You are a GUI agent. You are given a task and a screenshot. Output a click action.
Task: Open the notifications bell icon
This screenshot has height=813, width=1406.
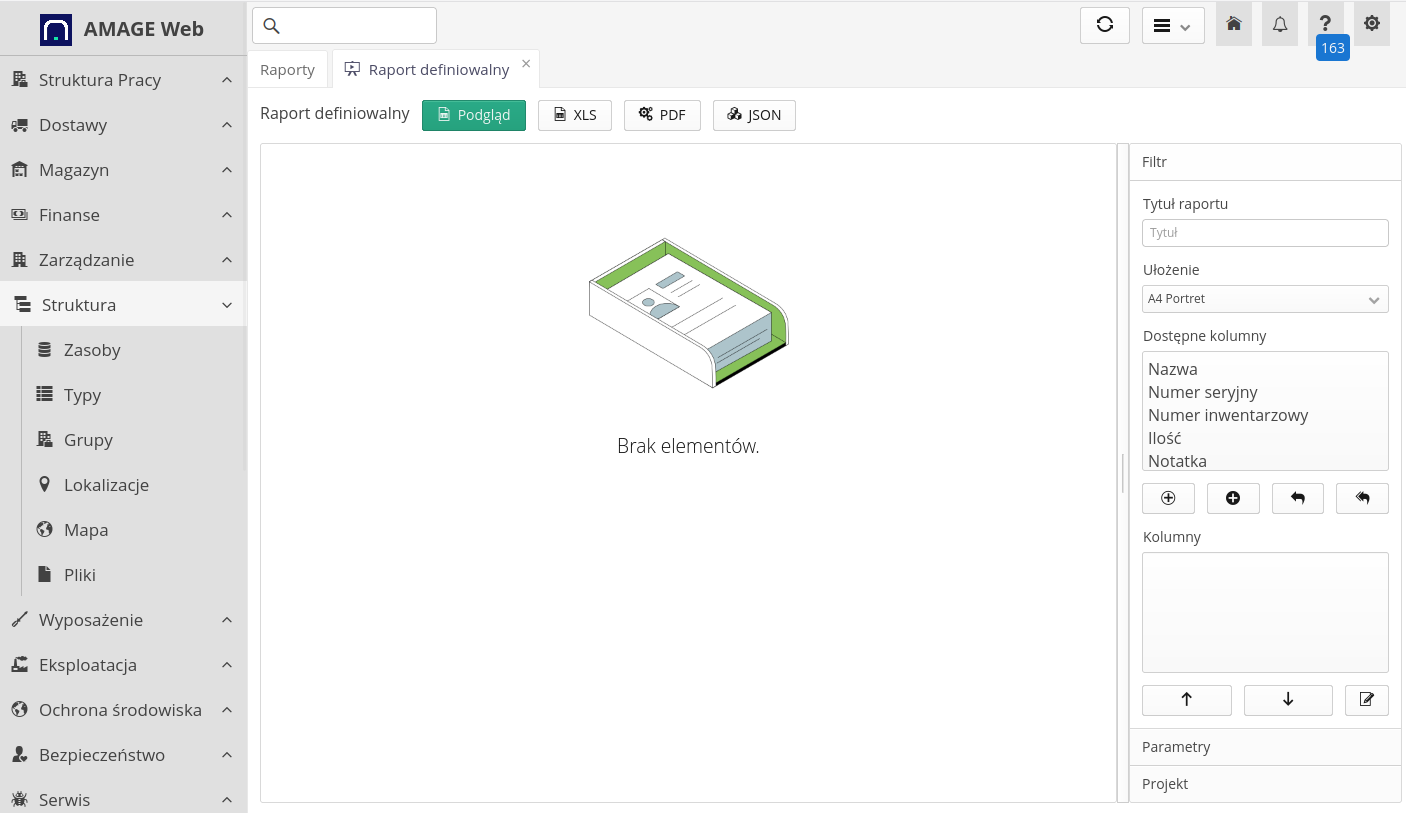tap(1279, 25)
